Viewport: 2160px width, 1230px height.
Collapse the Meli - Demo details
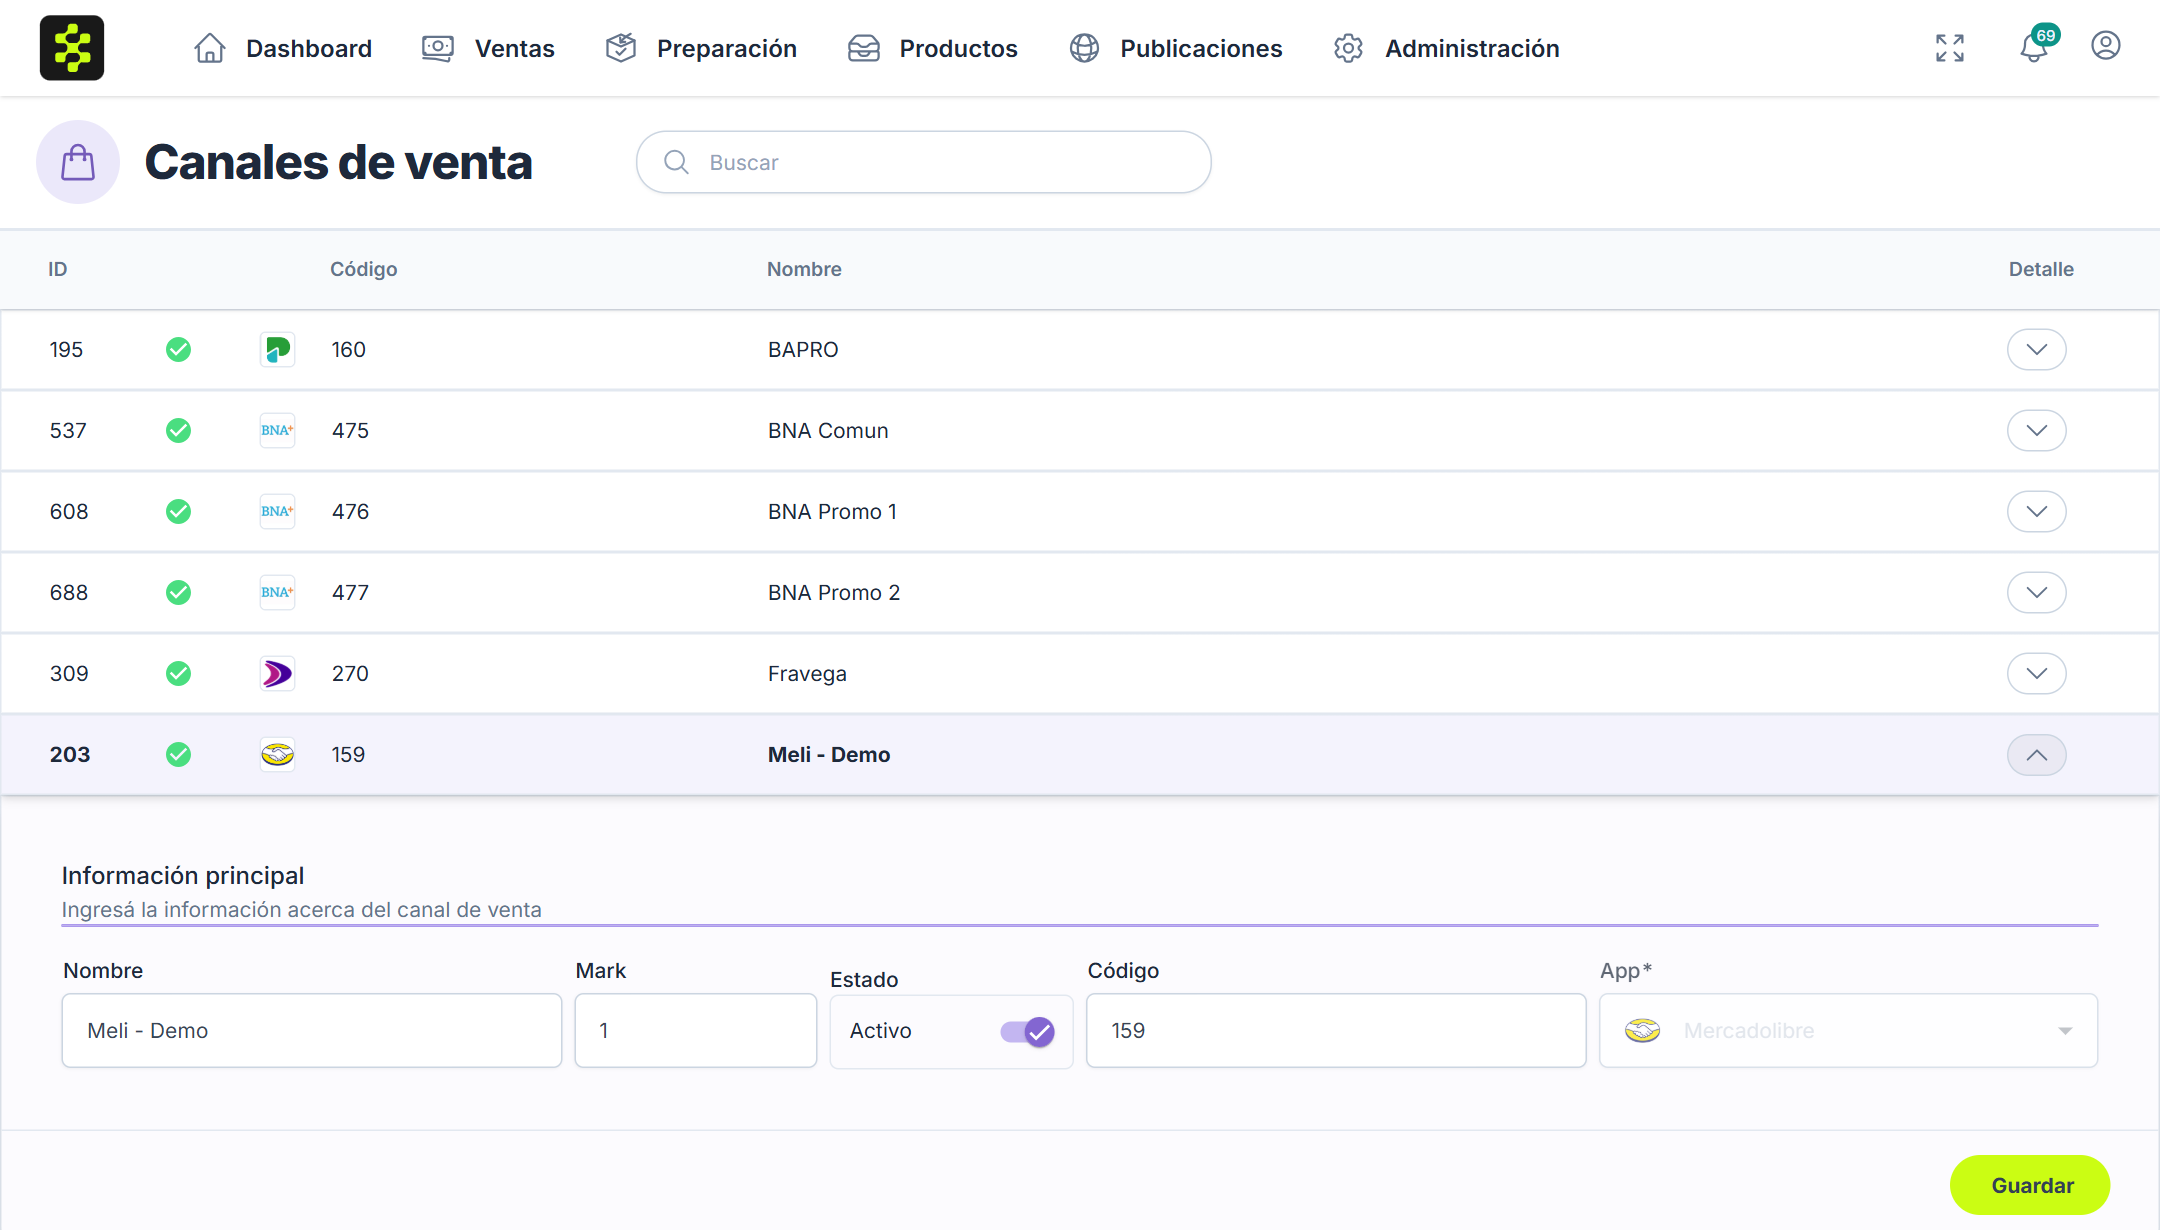point(2037,754)
